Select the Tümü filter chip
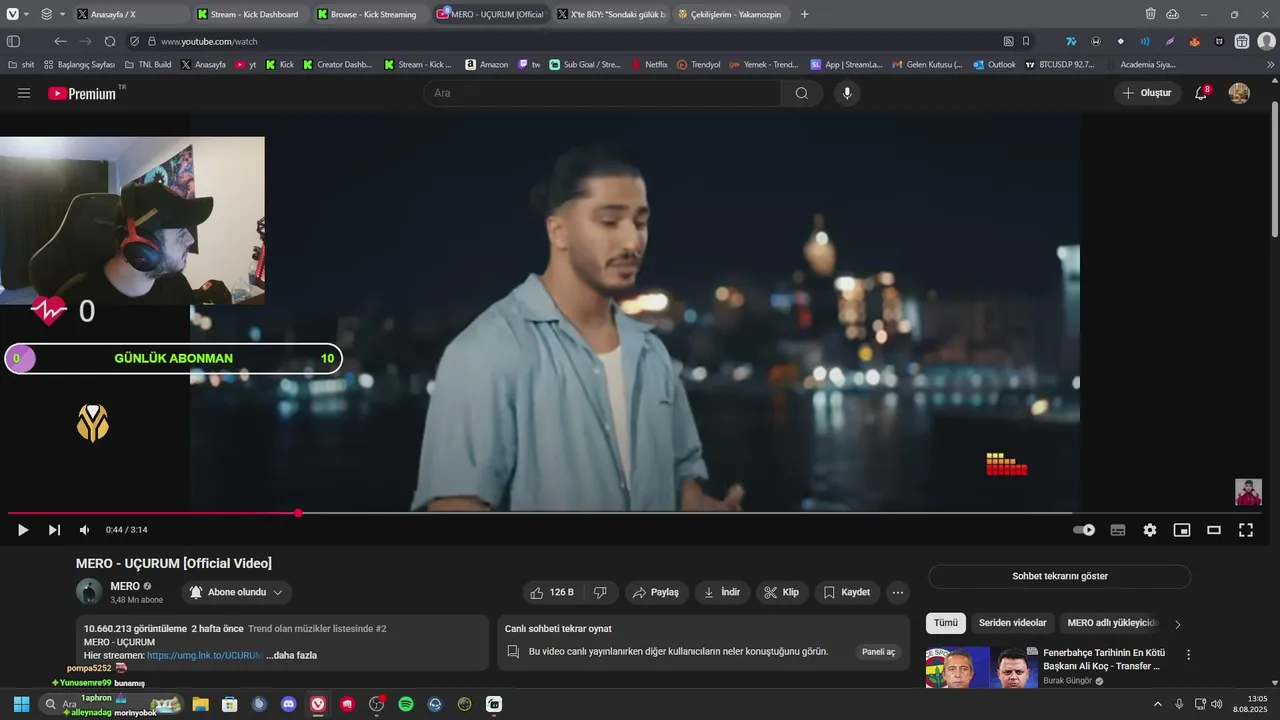This screenshot has width=1280, height=720. (x=946, y=623)
